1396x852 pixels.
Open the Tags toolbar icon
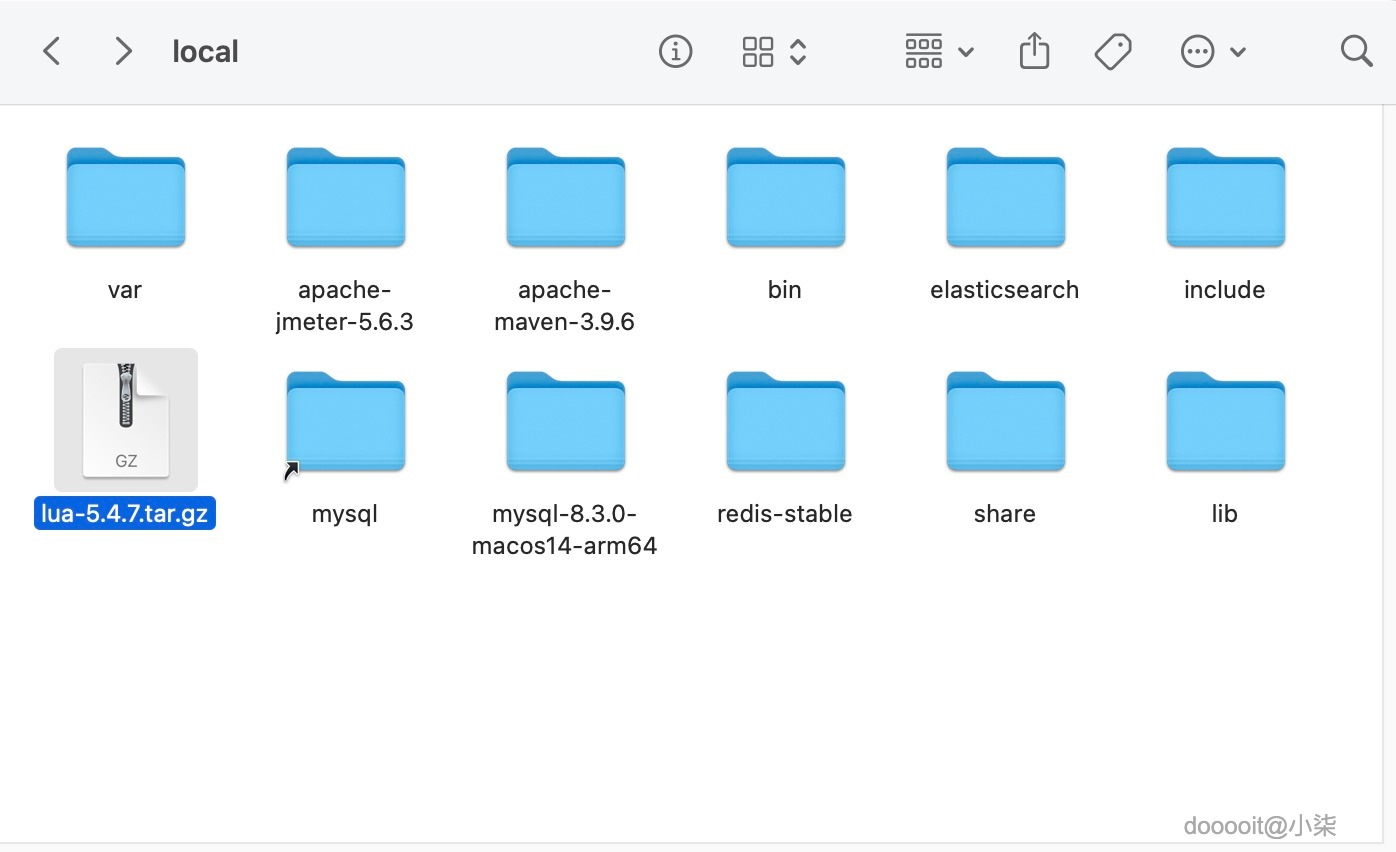point(1113,51)
